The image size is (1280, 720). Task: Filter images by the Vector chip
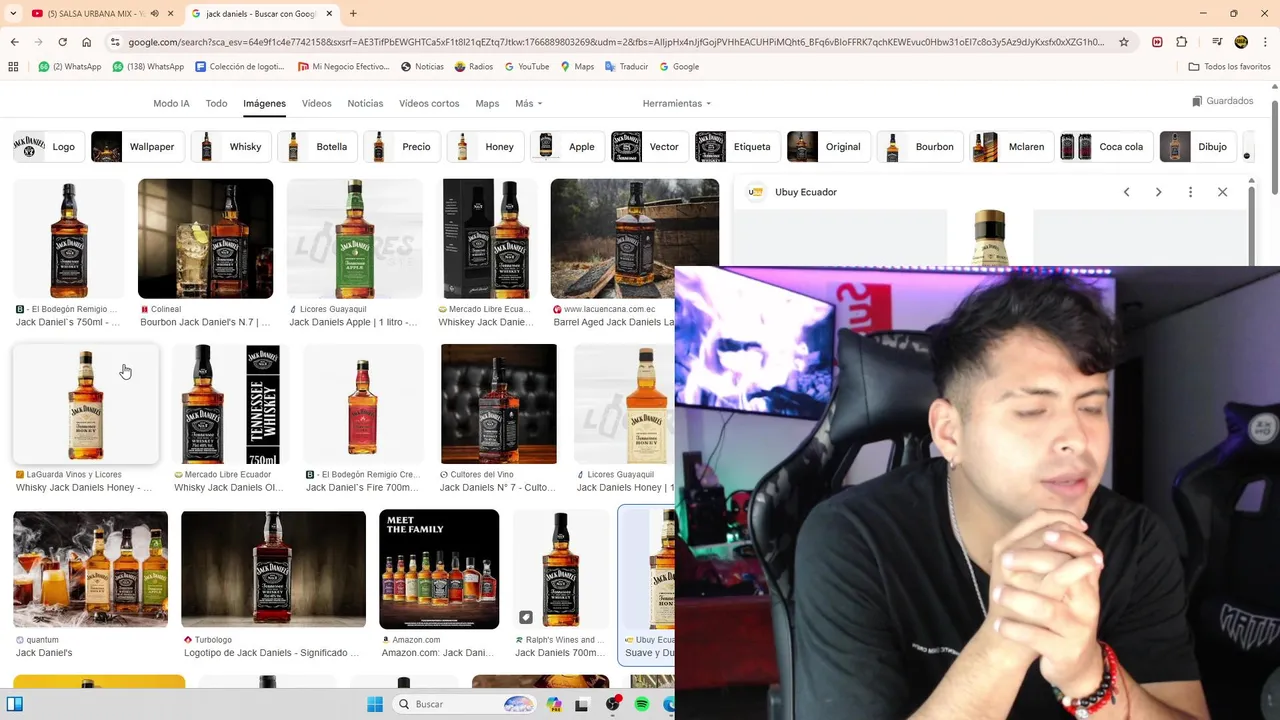[648, 147]
